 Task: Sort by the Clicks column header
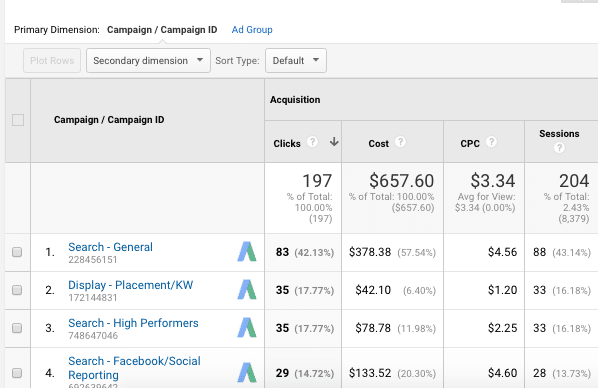pyautogui.click(x=287, y=143)
